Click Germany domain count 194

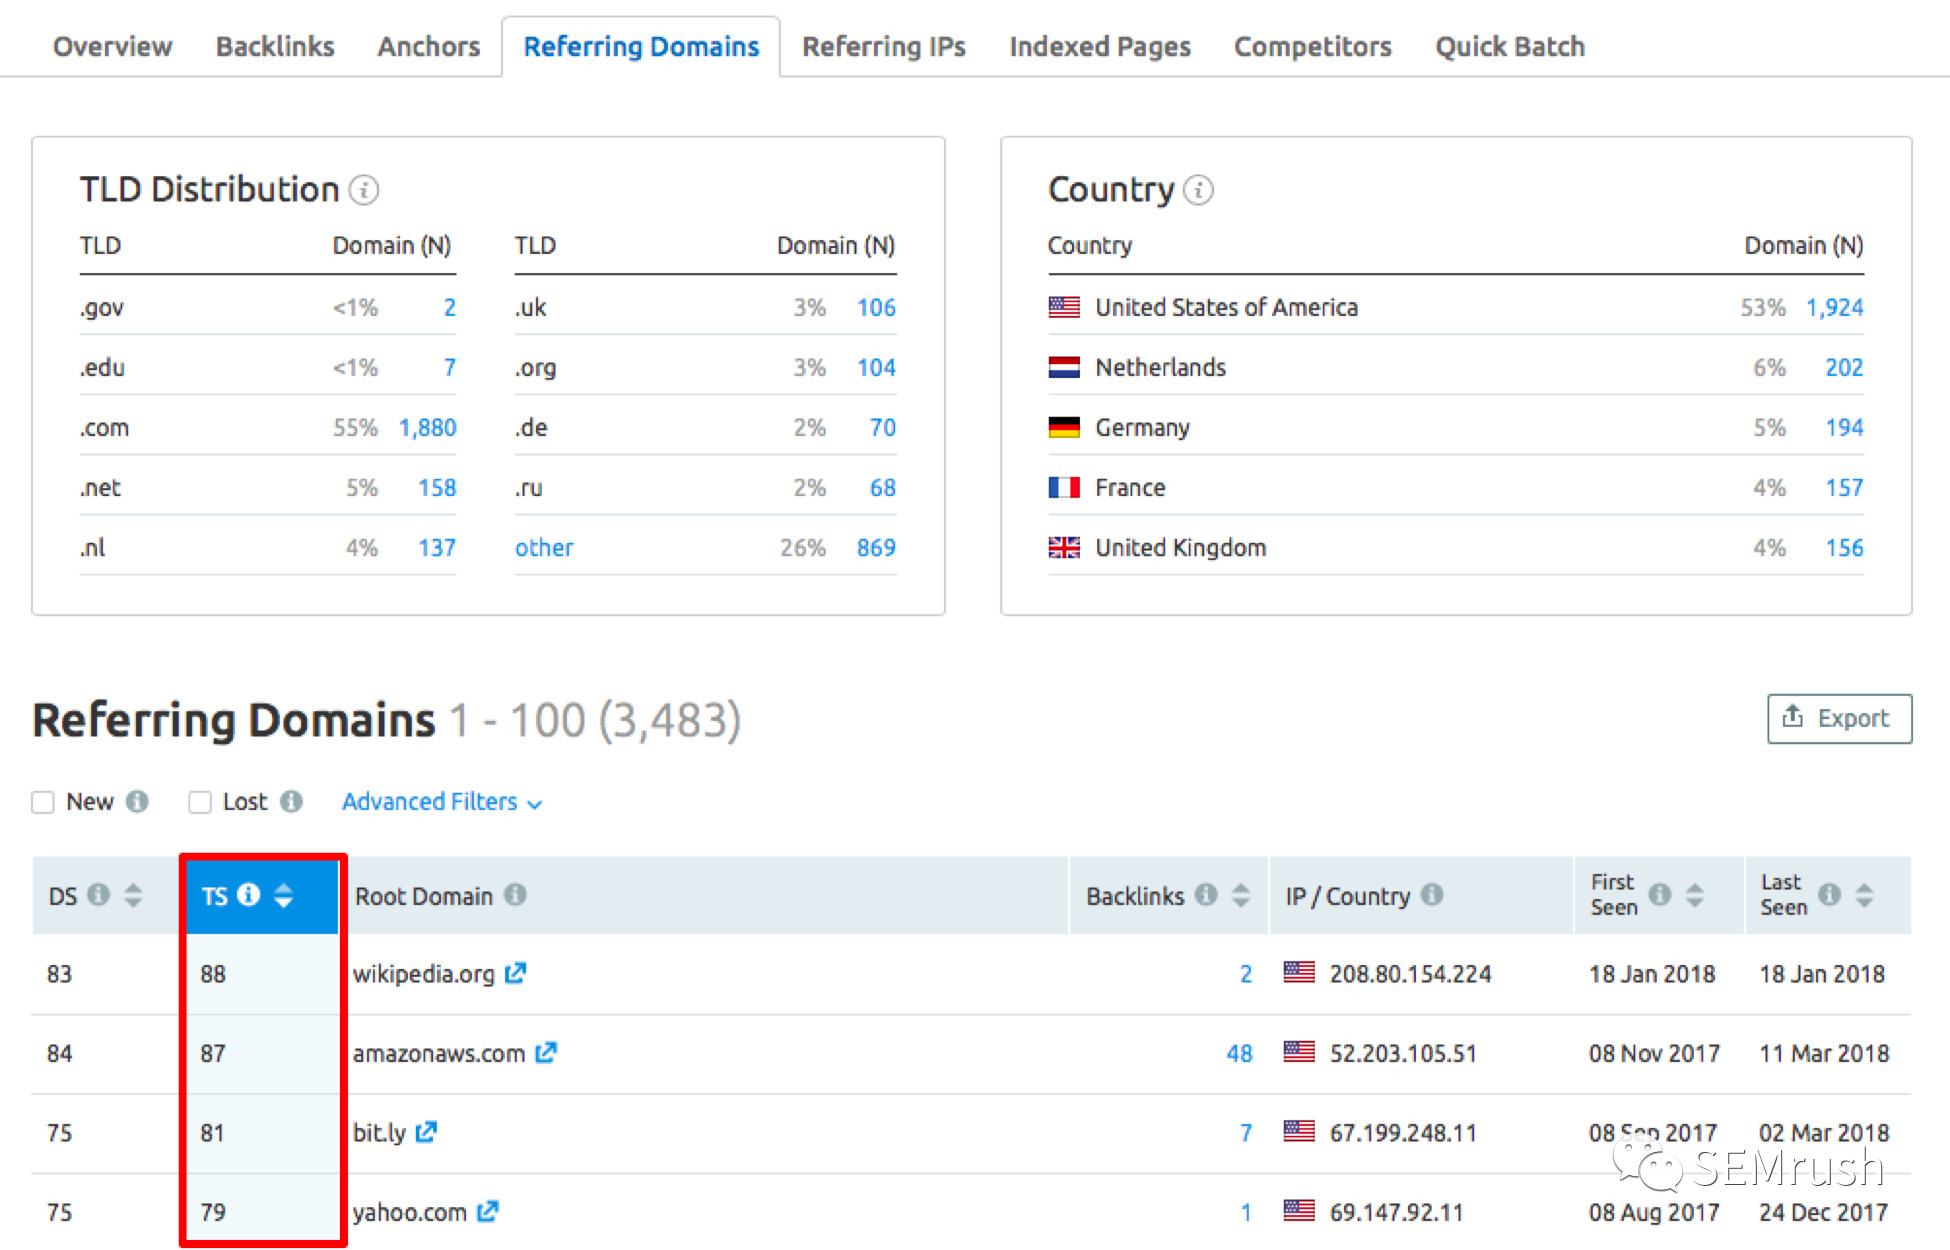point(1844,427)
